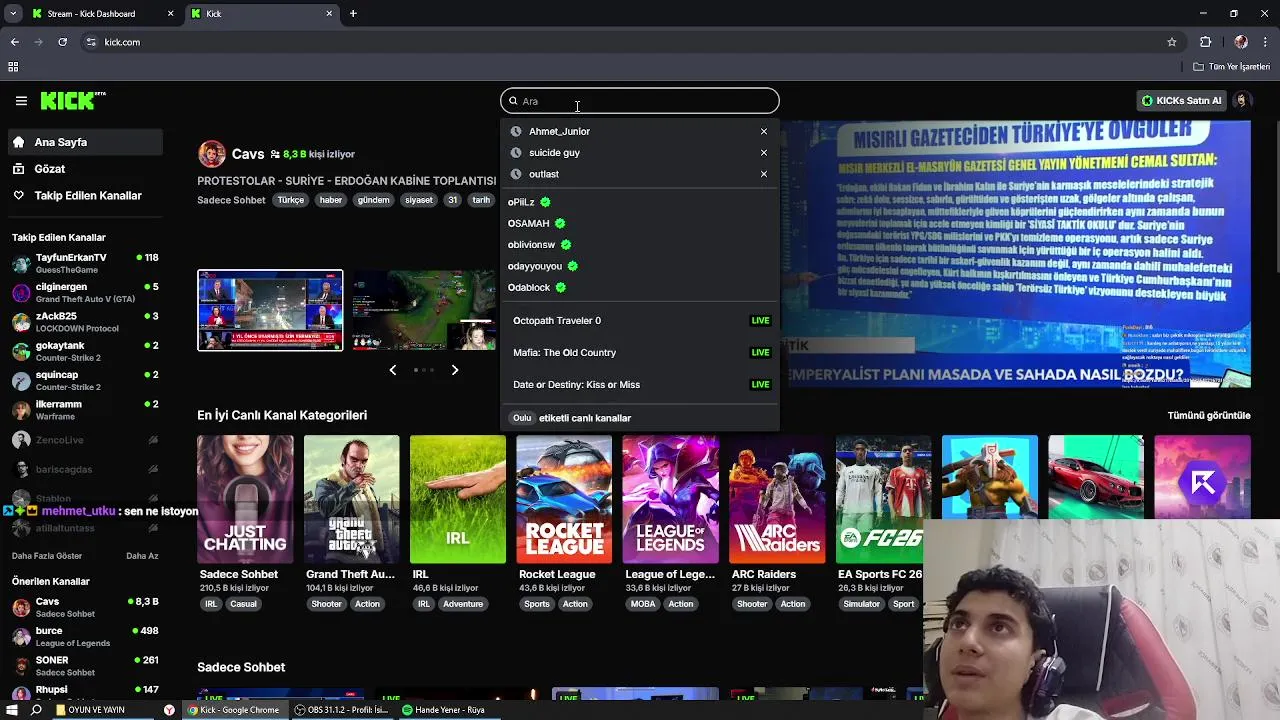This screenshot has width=1280, height=720.
Task: Click the Türkçe tag
Action: (291, 200)
